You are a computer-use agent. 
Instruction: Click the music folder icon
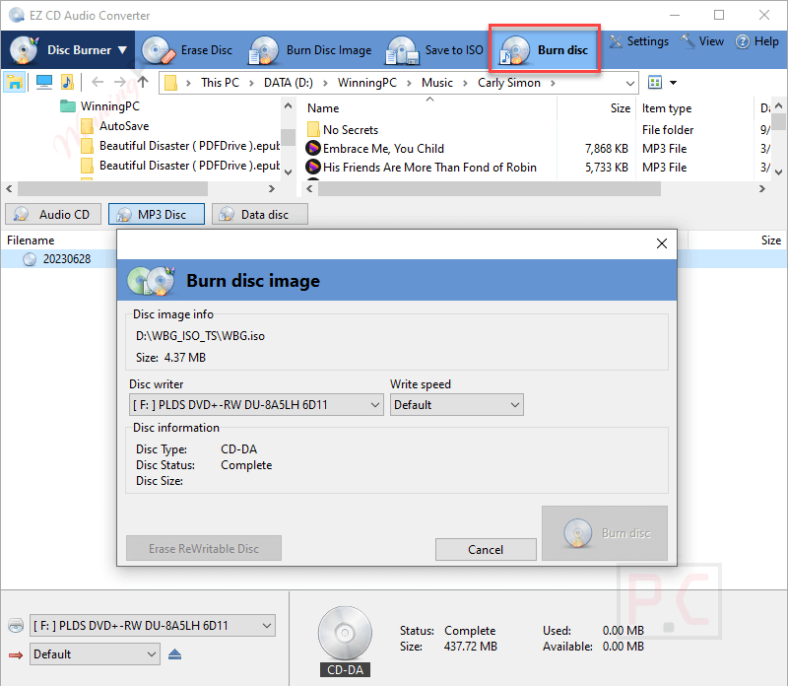[67, 82]
